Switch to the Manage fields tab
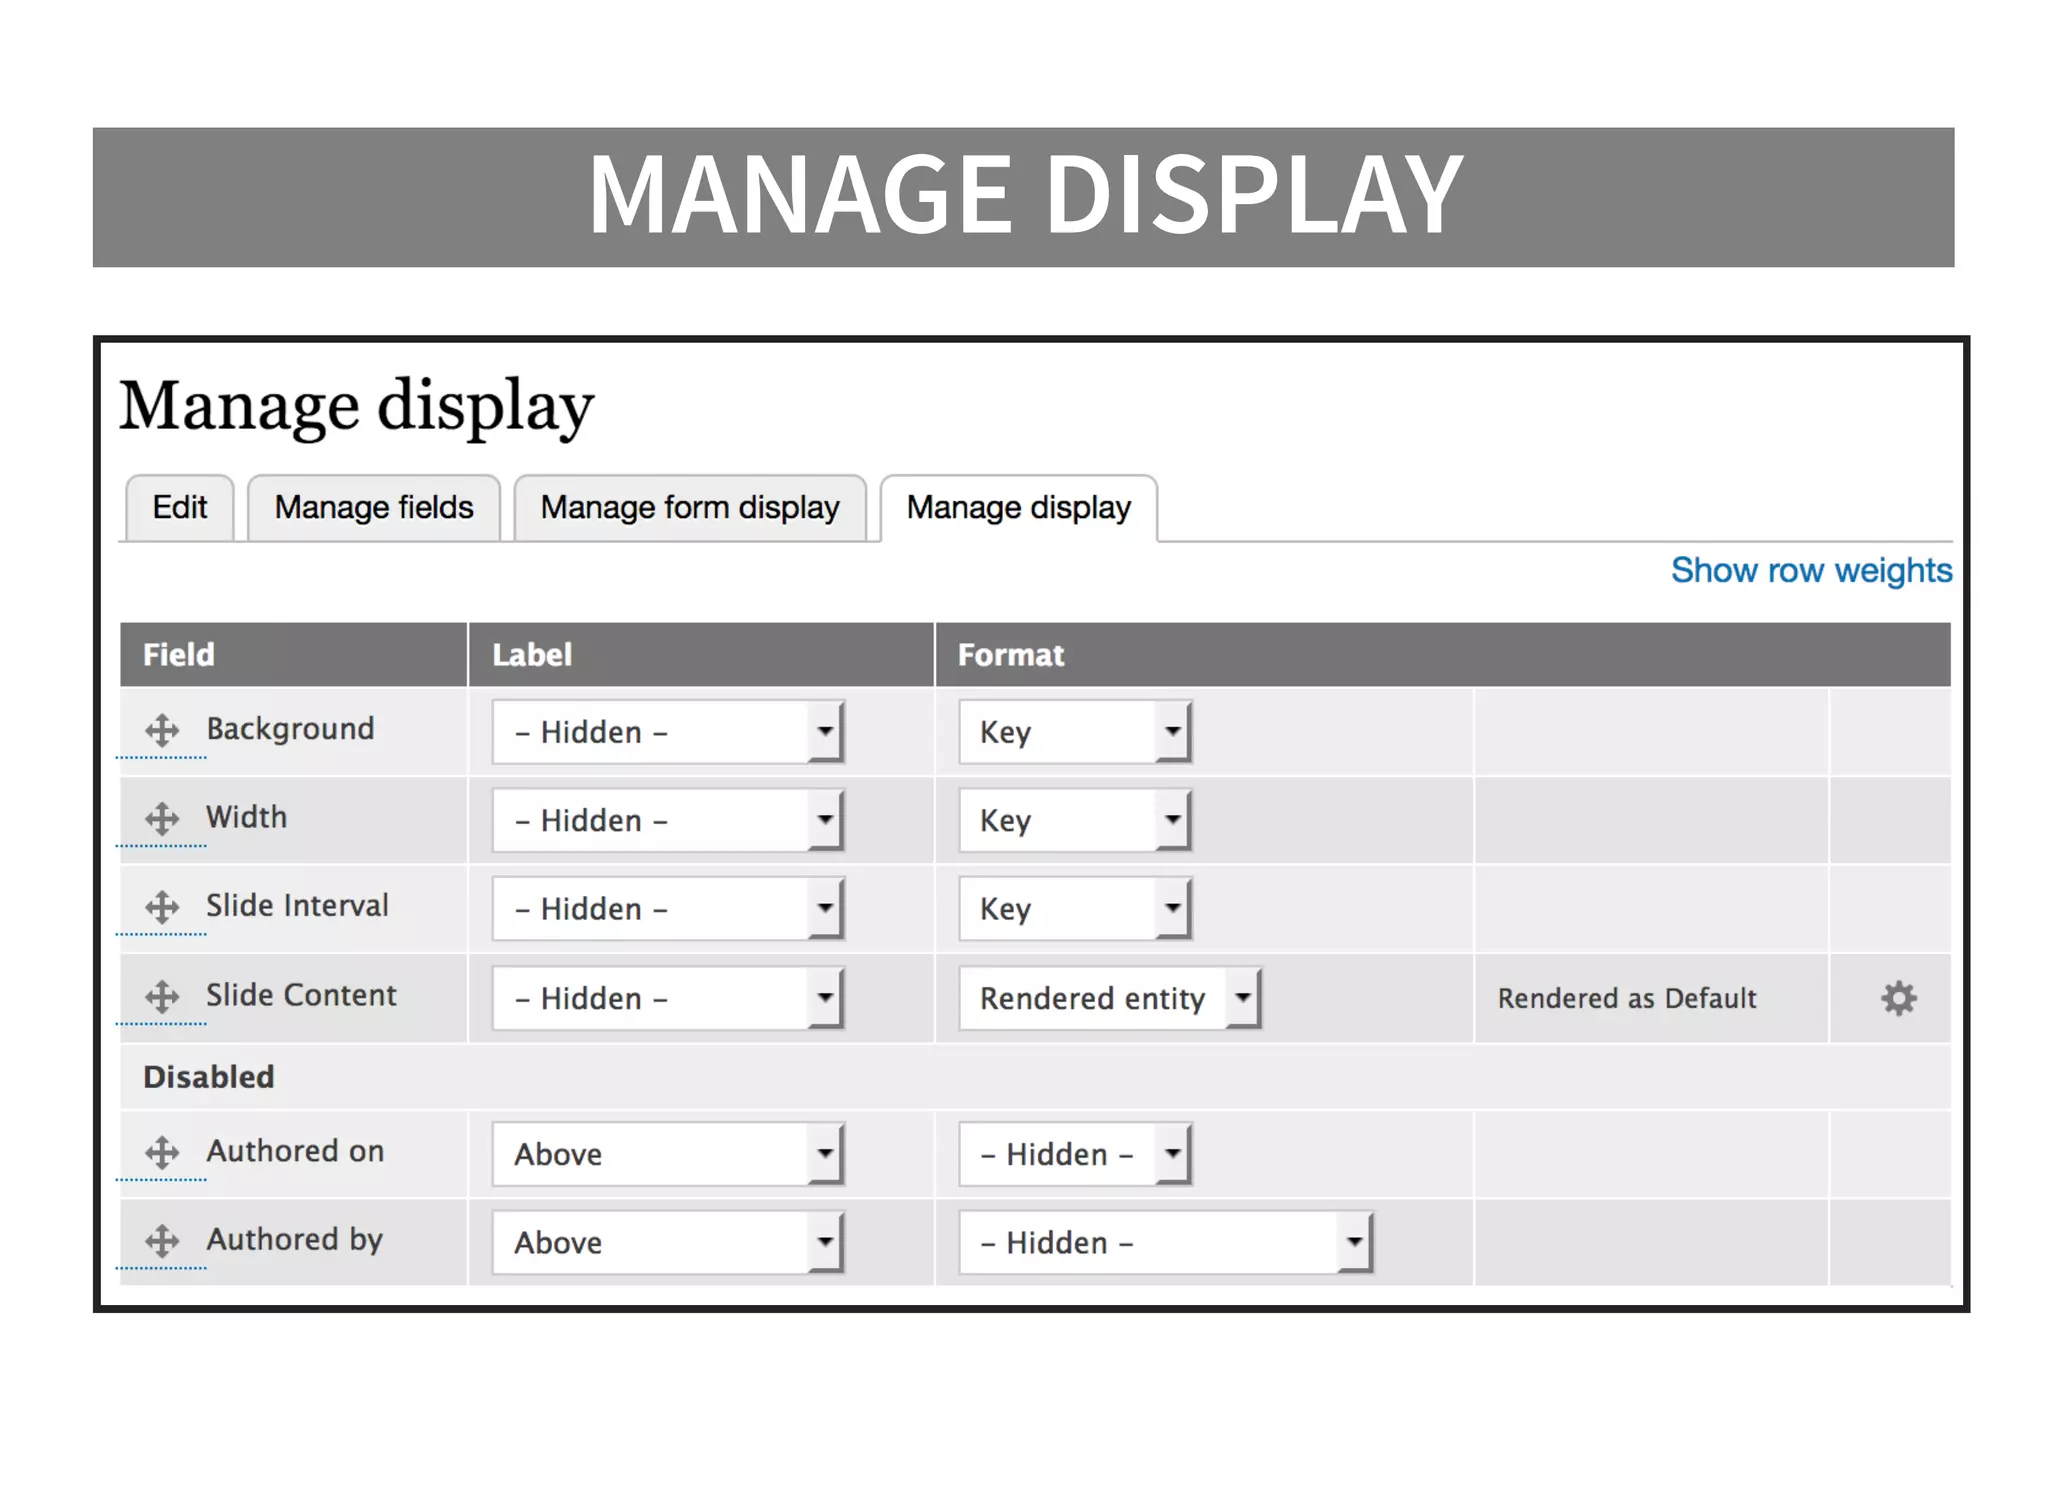This screenshot has height=1494, width=2048. [374, 508]
